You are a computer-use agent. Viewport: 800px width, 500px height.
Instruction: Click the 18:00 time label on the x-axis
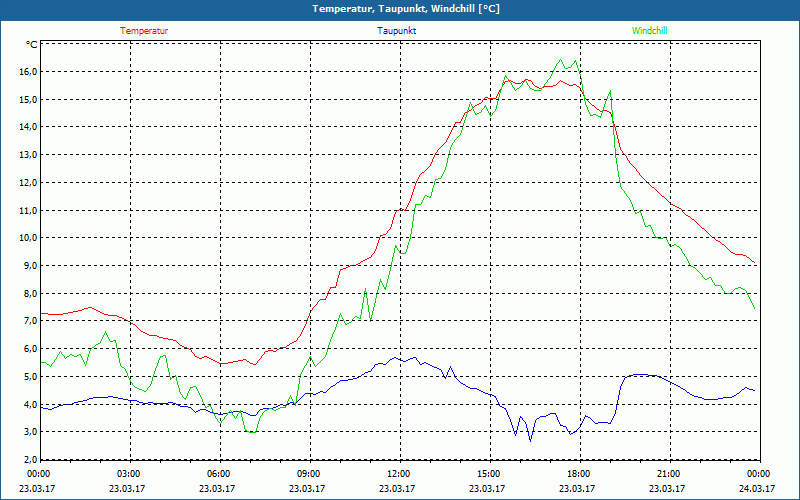point(577,474)
